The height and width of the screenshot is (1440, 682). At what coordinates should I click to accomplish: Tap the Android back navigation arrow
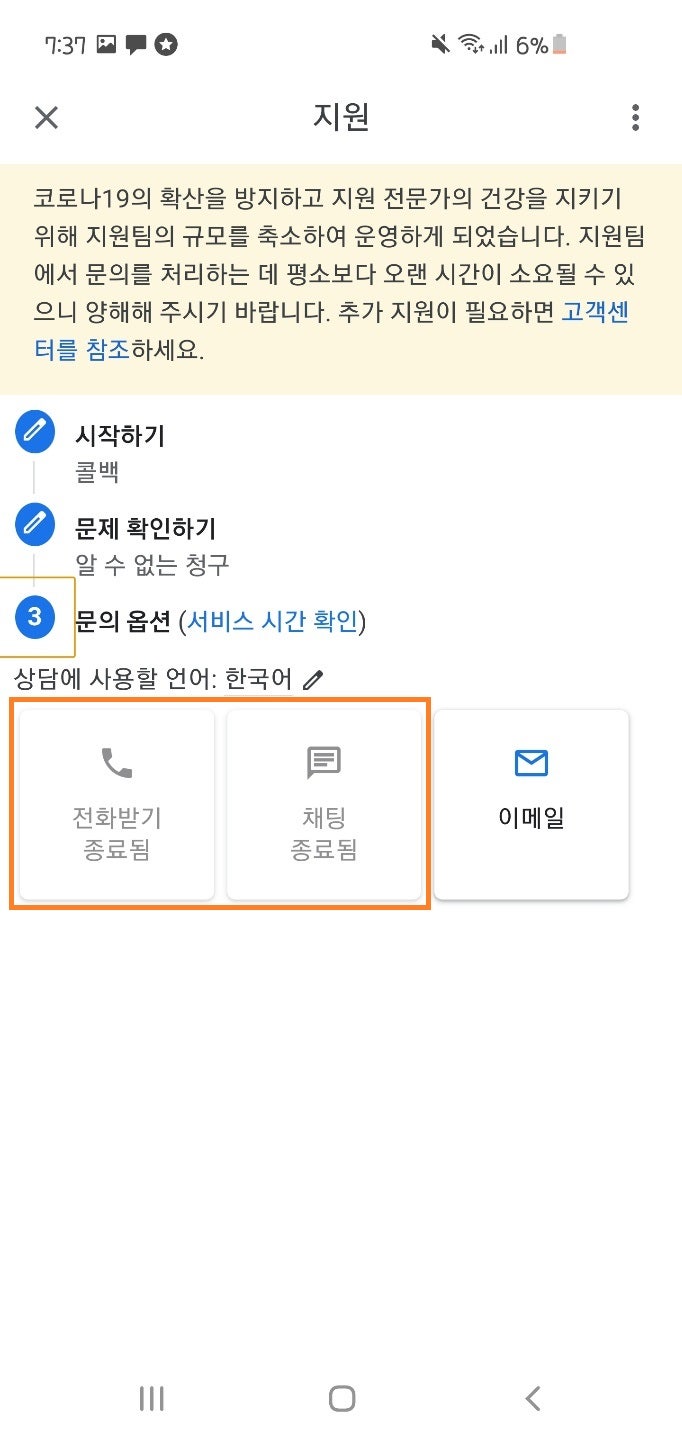pos(533,1398)
